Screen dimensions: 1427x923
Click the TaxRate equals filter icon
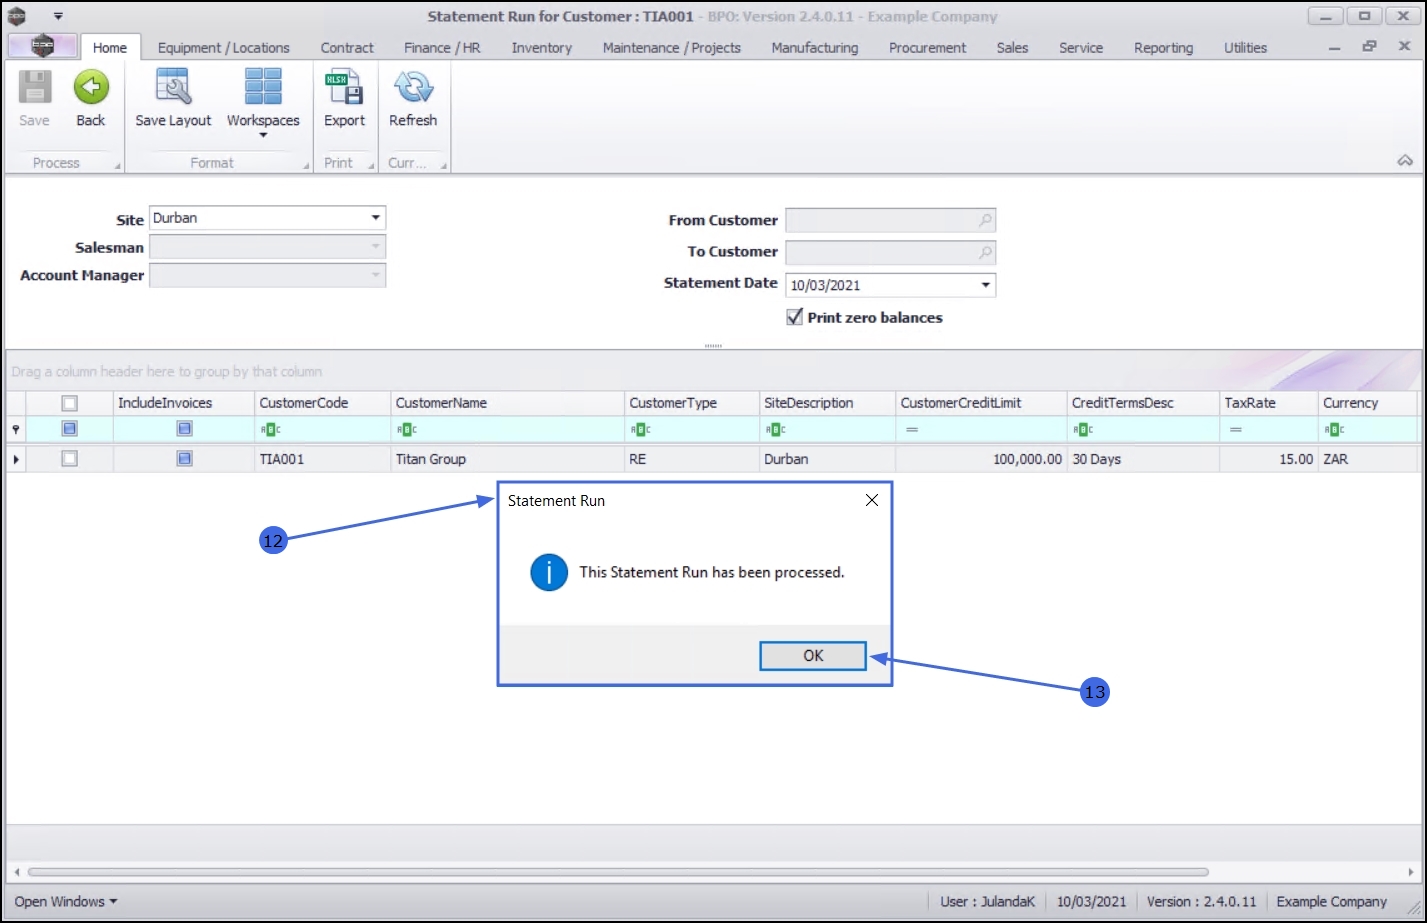point(1236,430)
